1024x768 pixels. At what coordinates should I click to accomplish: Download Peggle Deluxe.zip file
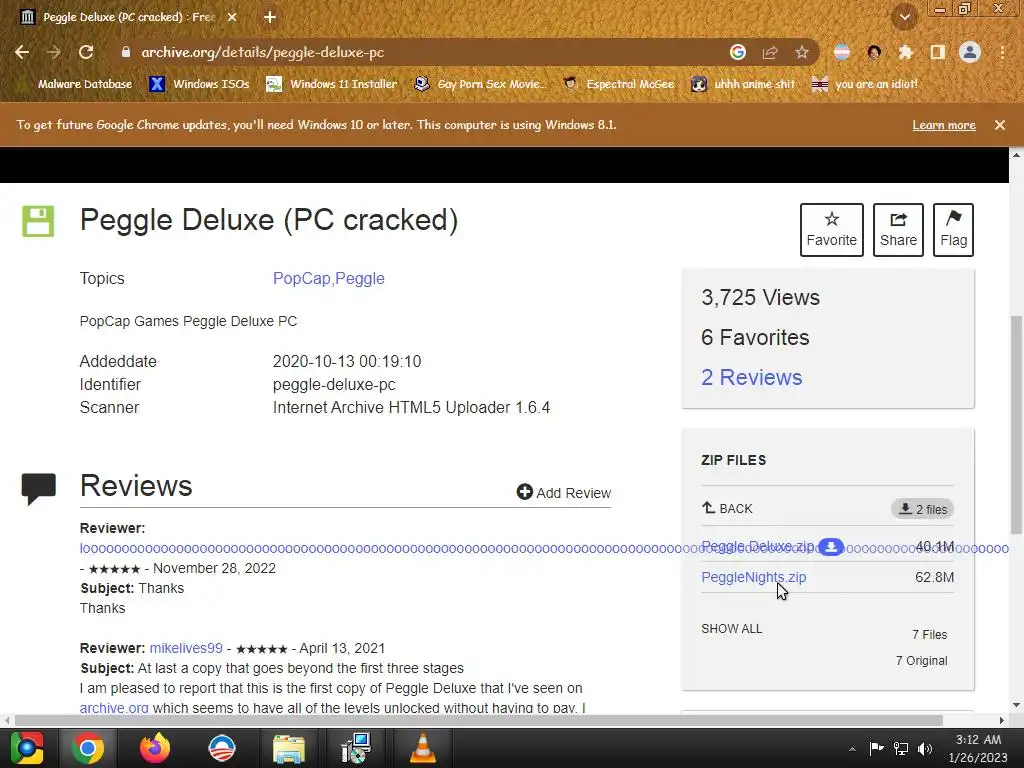click(x=758, y=546)
